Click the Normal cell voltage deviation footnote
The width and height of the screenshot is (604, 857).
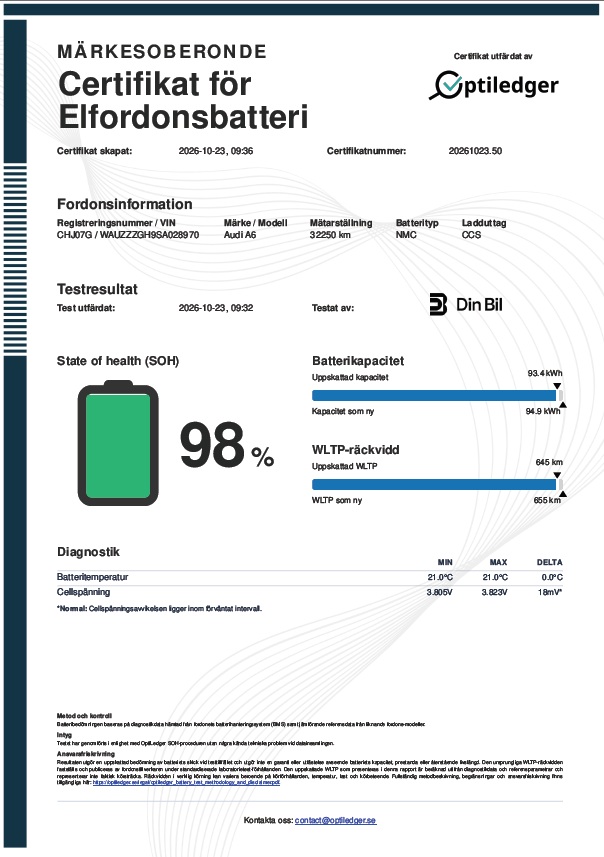(160, 608)
